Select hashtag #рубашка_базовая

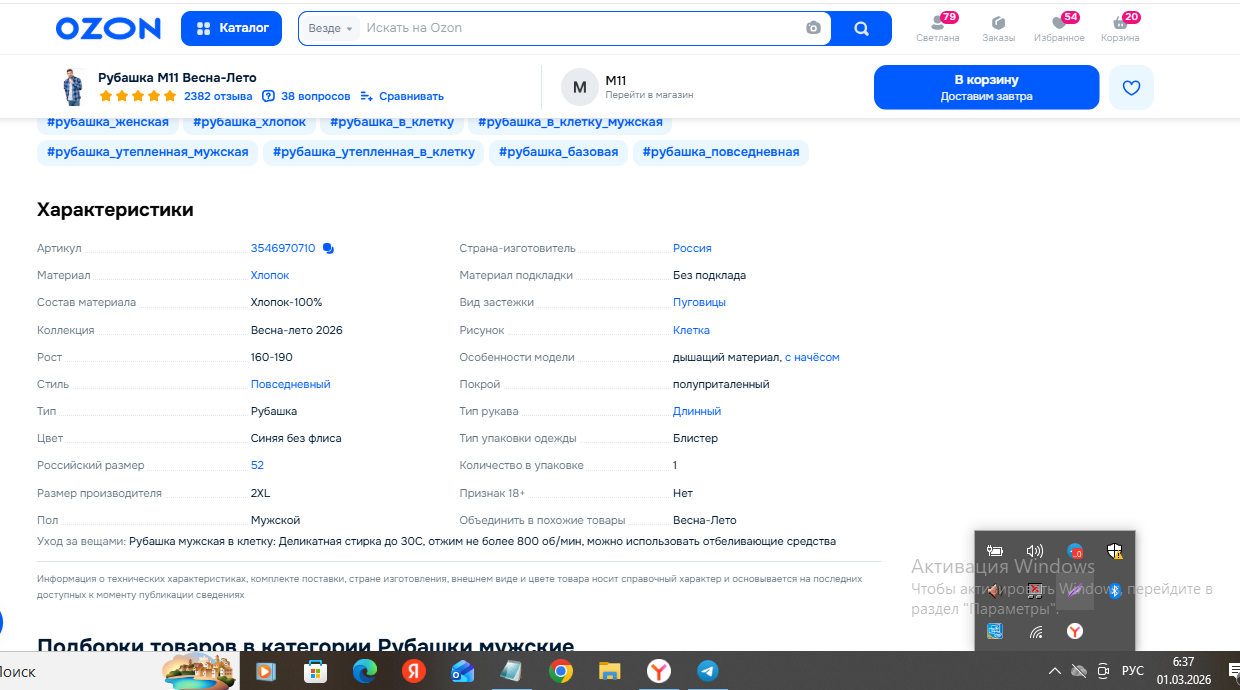(558, 152)
